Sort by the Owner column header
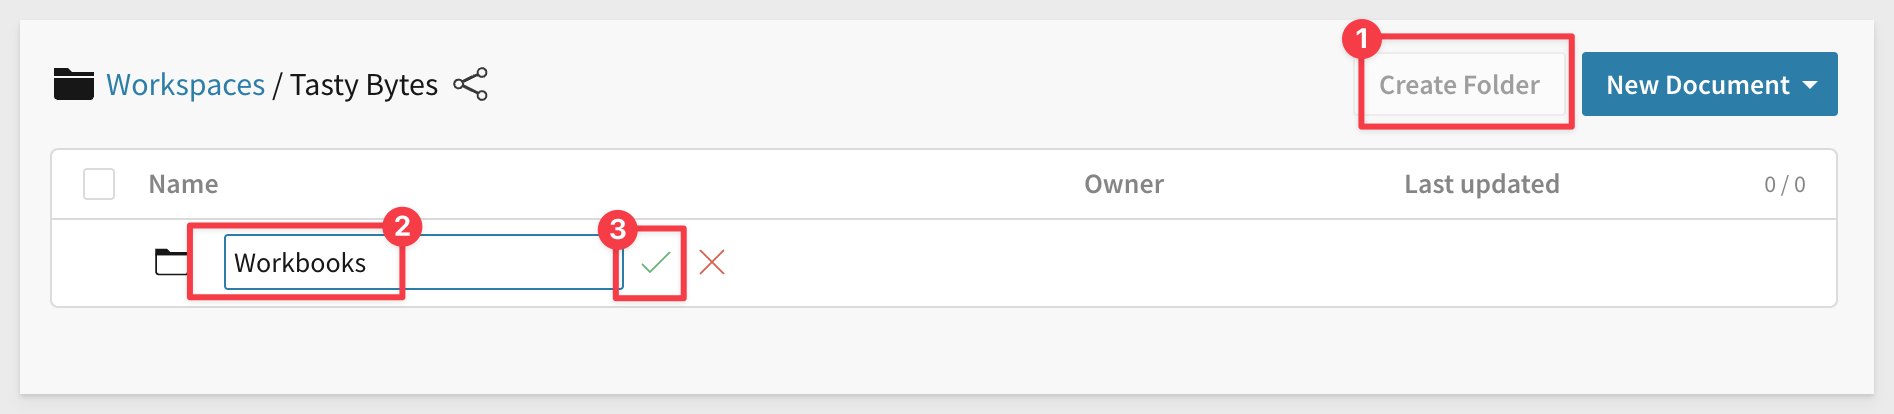Viewport: 1894px width, 414px height. pyautogui.click(x=1123, y=184)
